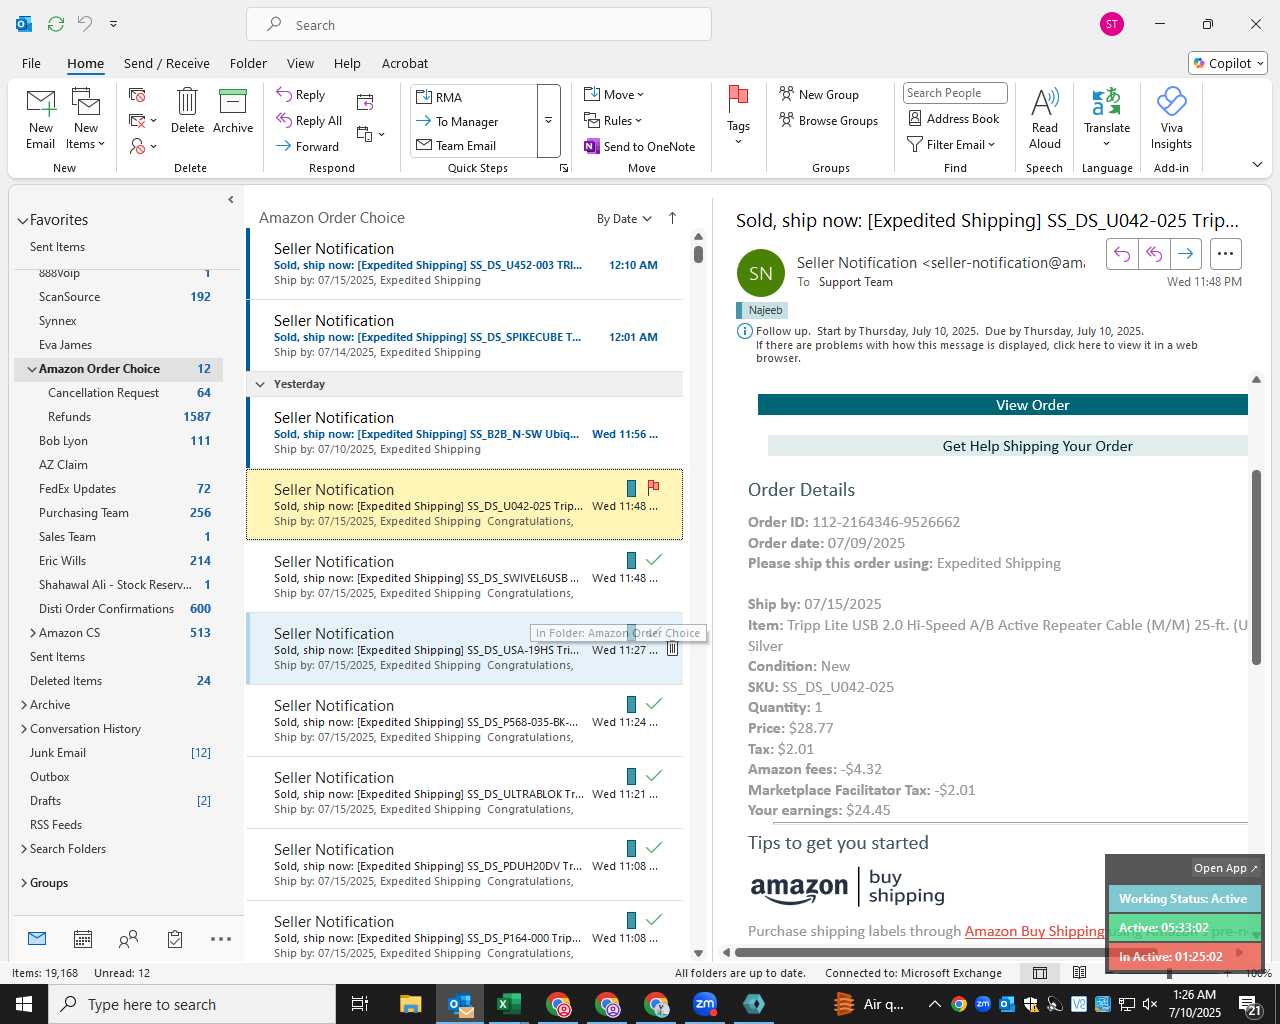
Task: Toggle completed checkmark on SS_DS_ULTRABLOK email
Action: point(654,775)
